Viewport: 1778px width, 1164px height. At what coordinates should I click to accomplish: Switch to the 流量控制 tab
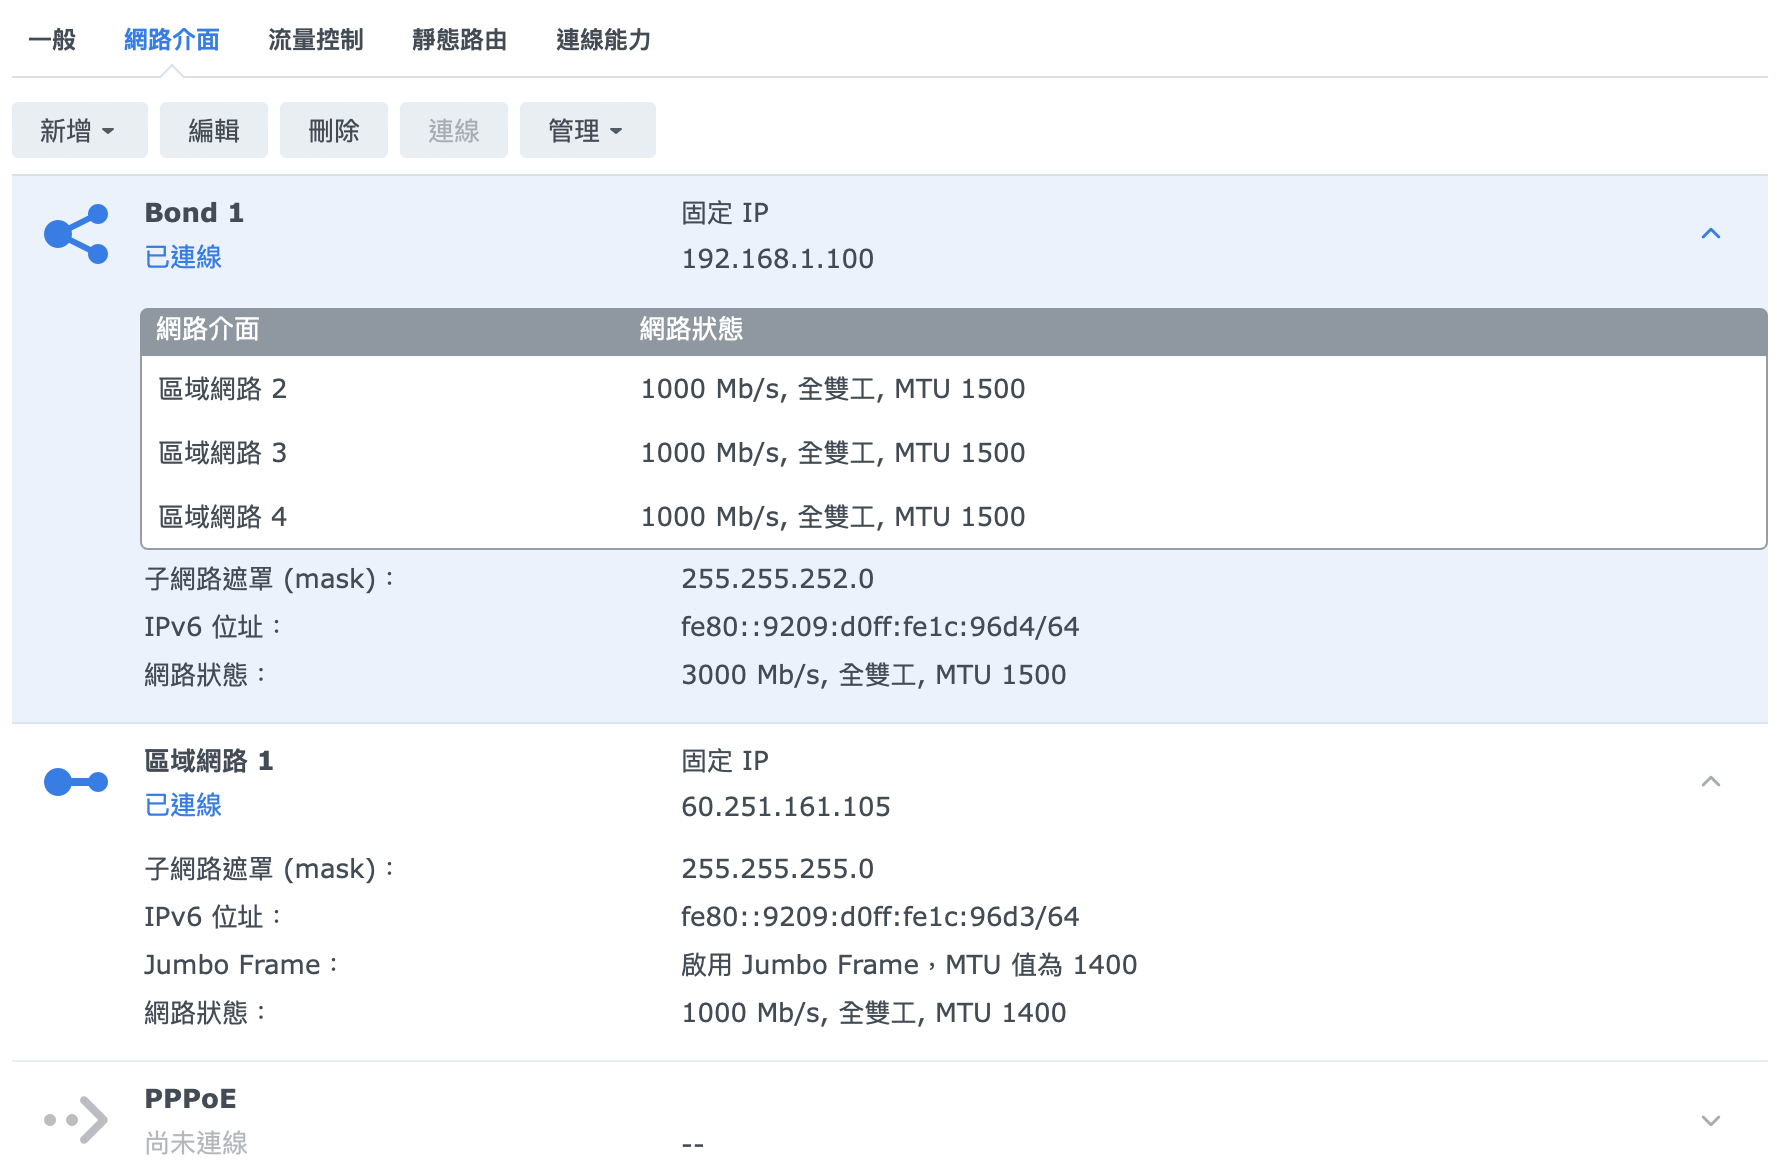(316, 40)
